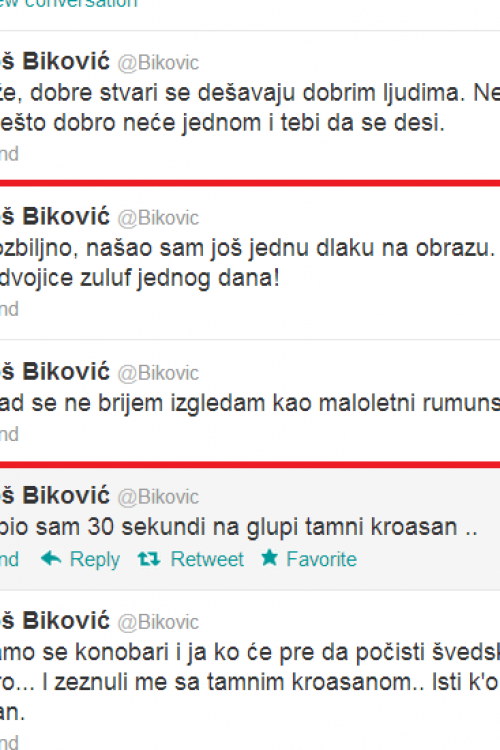500x750 pixels.
Task: Click the Favorite text label
Action: [322, 559]
